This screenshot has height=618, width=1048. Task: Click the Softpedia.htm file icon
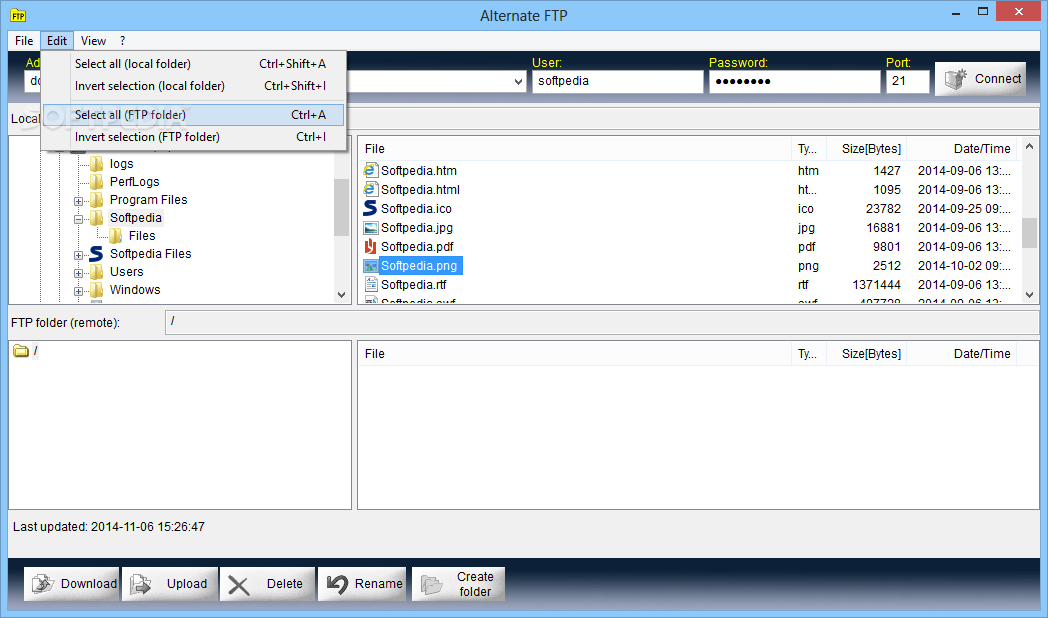point(370,170)
